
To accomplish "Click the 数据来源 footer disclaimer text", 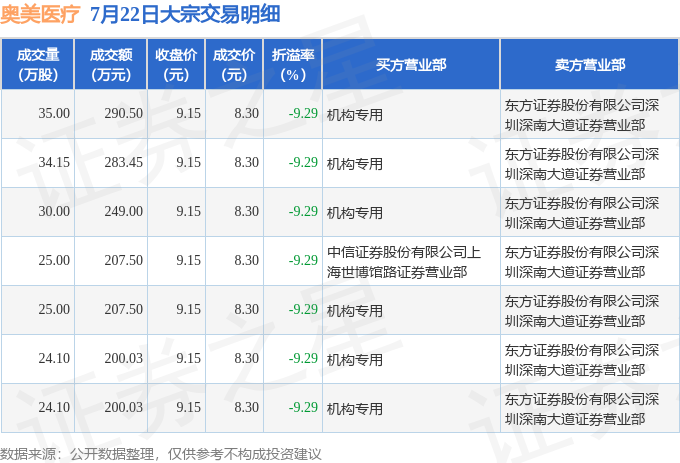I will pyautogui.click(x=161, y=454).
